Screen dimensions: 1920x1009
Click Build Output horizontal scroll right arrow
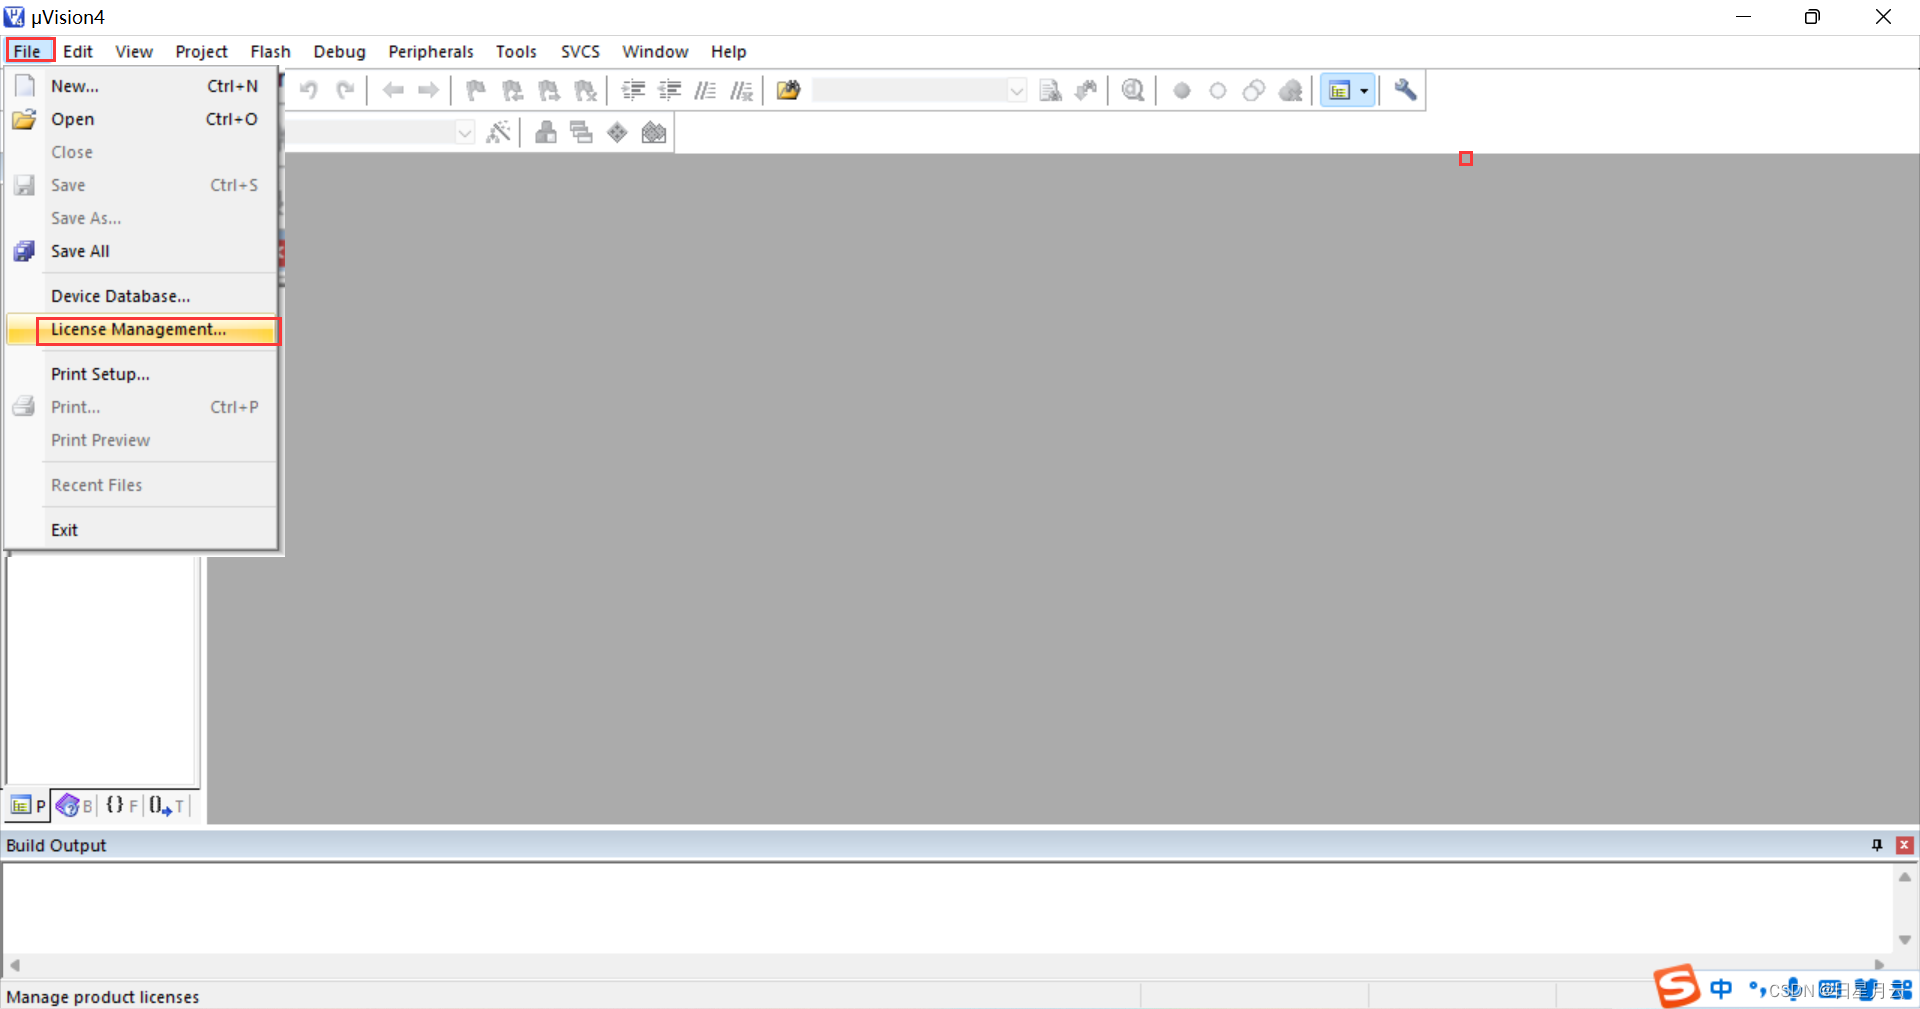pyautogui.click(x=1879, y=966)
